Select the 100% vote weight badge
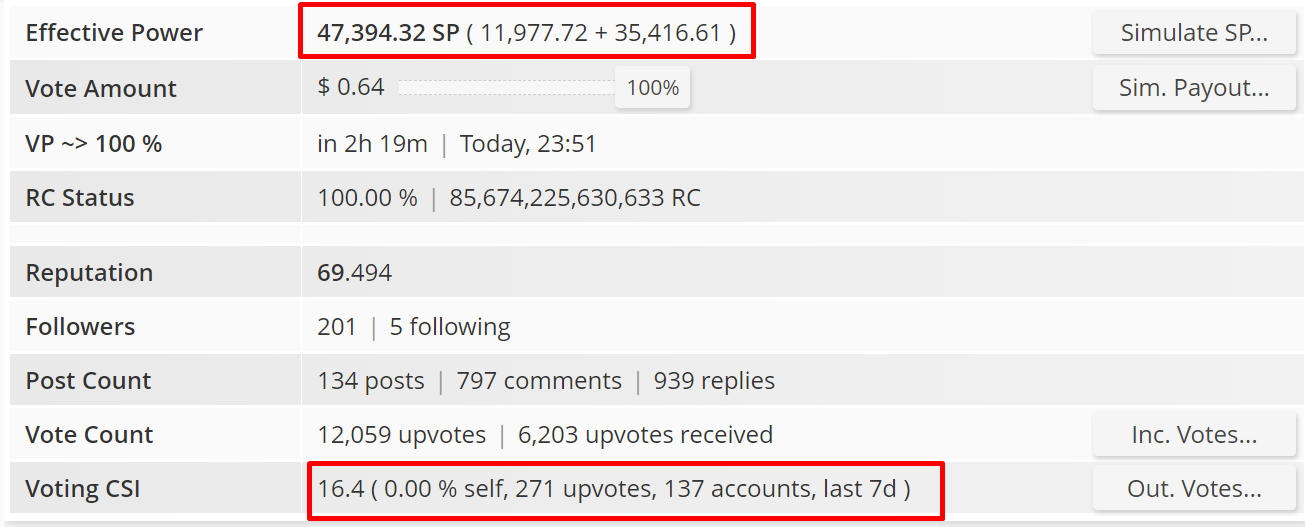 tap(653, 88)
